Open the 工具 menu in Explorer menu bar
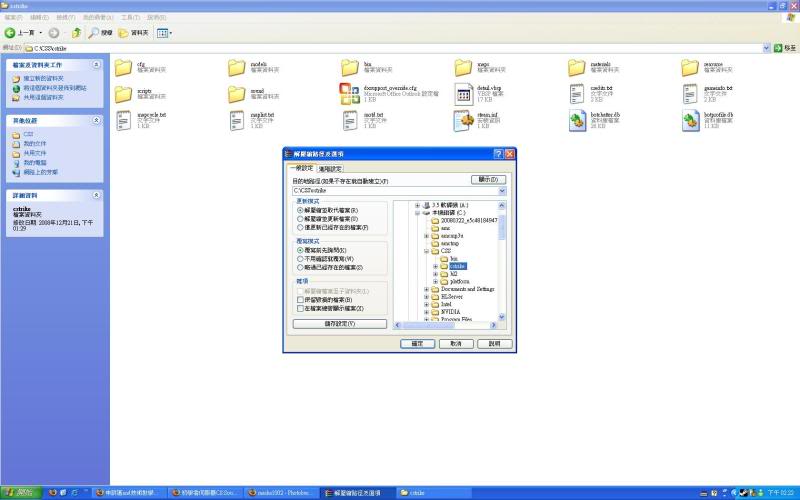This screenshot has height=500, width=800. coord(130,18)
